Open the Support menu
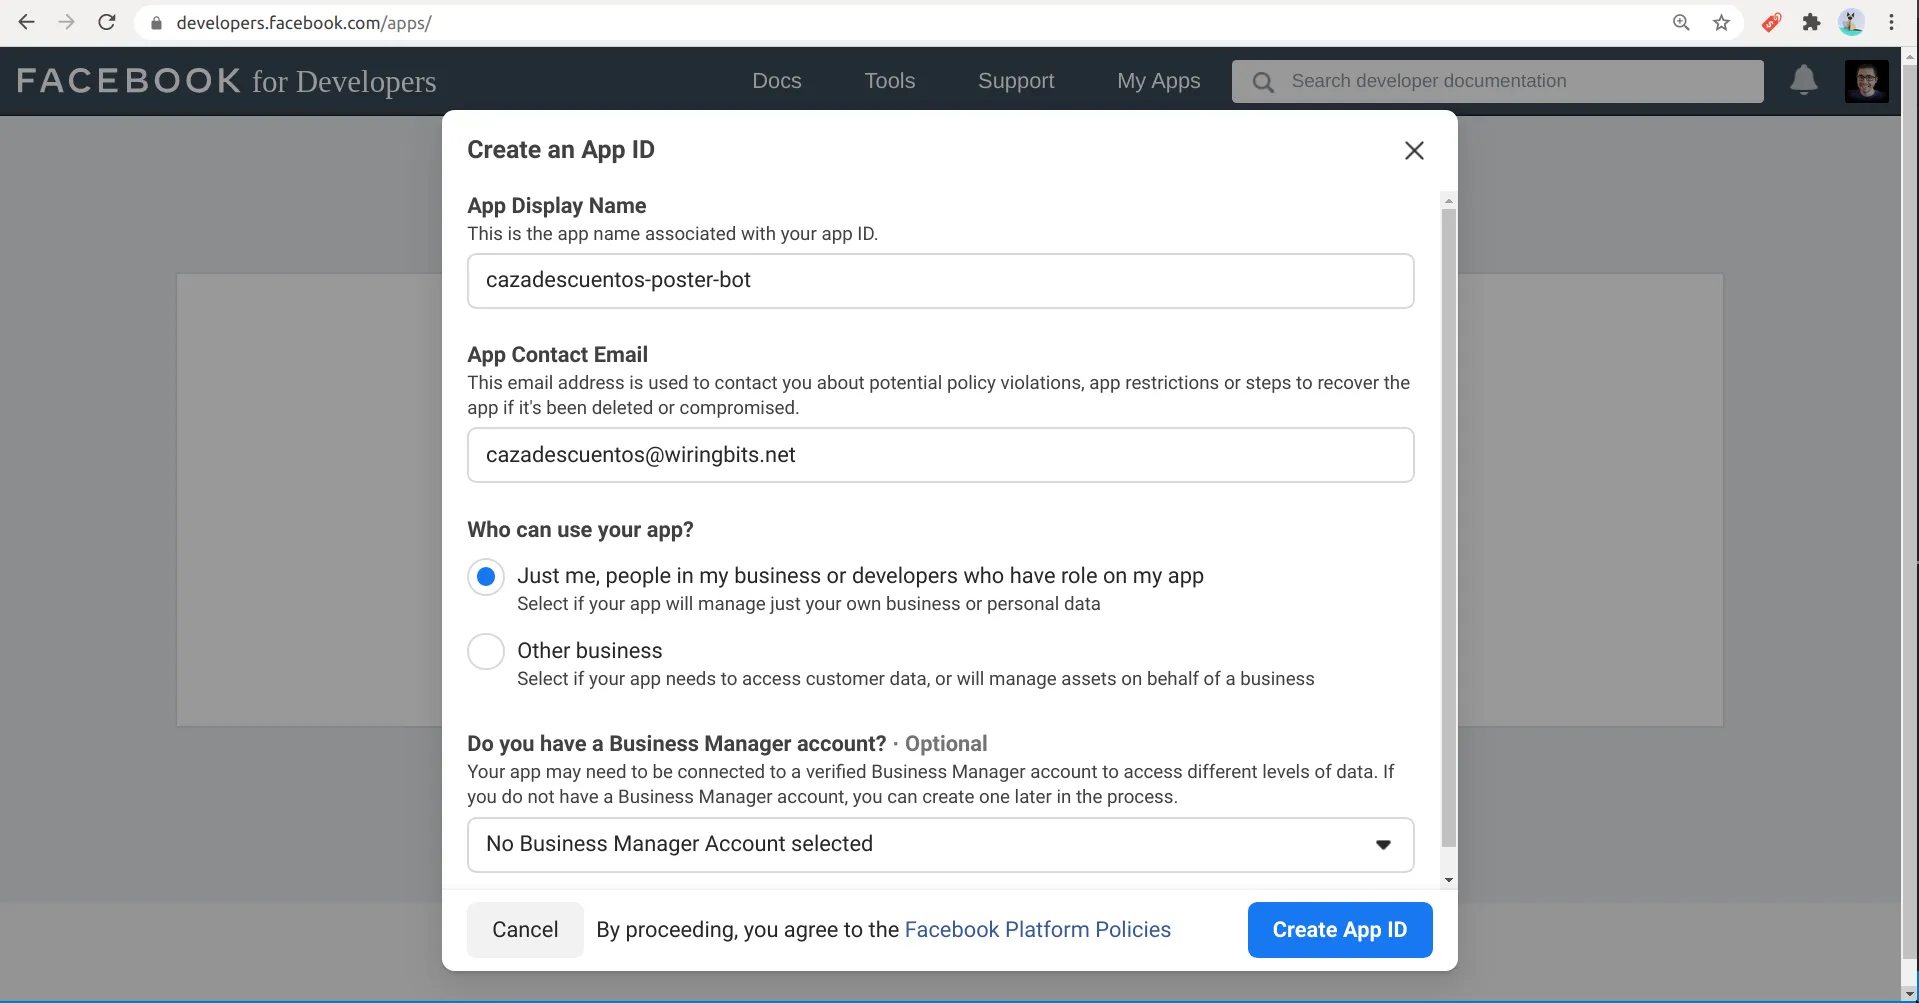Viewport: 1919px width, 1003px height. [1016, 81]
